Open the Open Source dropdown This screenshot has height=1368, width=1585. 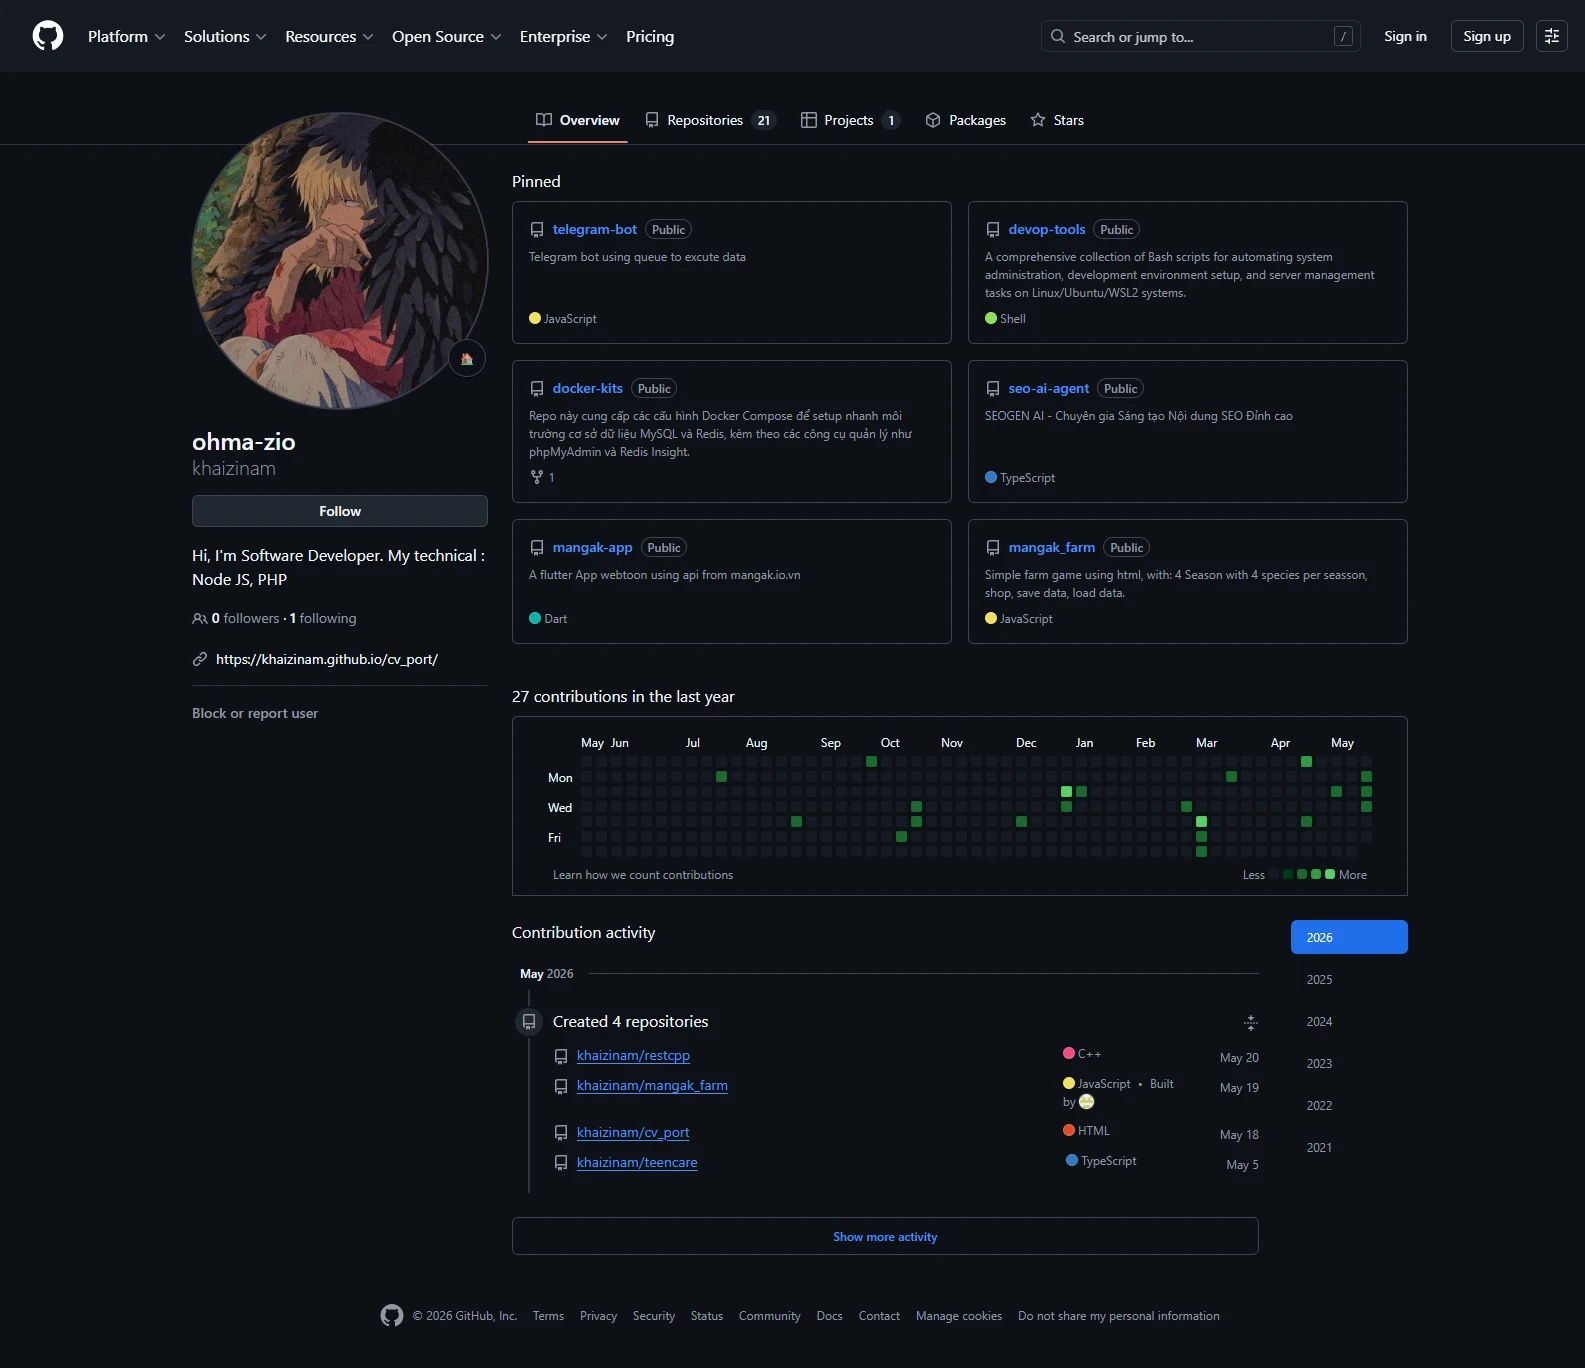[447, 36]
